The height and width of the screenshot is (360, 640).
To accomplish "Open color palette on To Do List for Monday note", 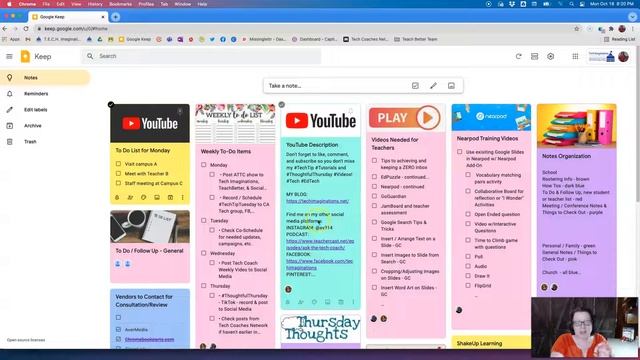I will point(143,198).
